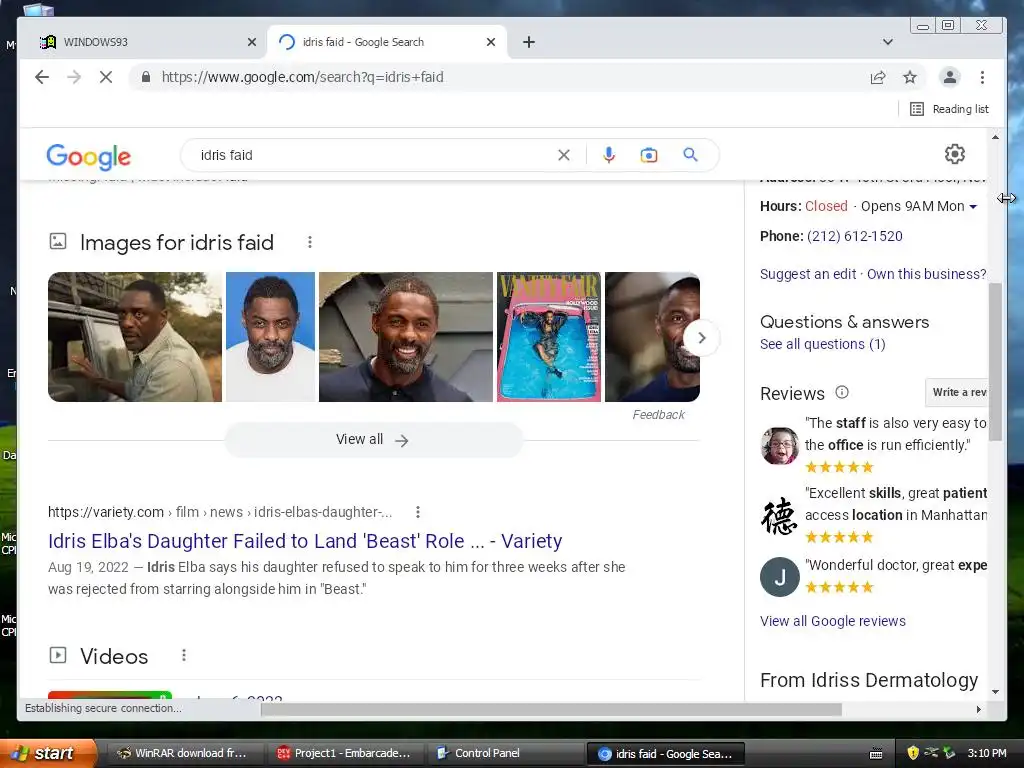Click Own this business?
This screenshot has height=768, width=1024.
pos(927,274)
